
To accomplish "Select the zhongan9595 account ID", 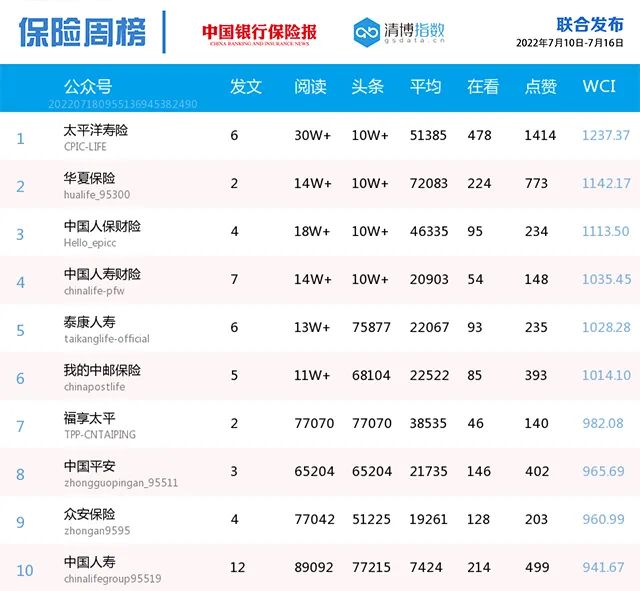I will [x=97, y=531].
